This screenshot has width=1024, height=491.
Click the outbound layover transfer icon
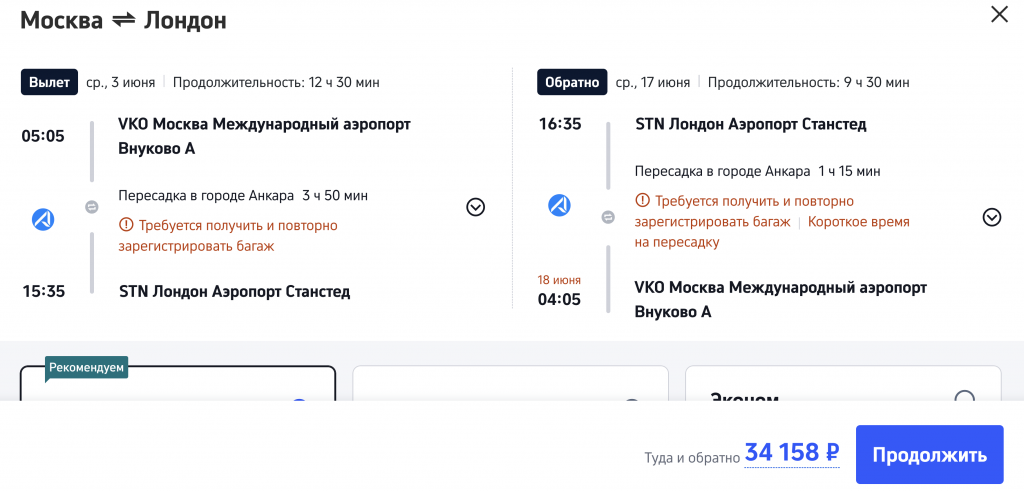coord(91,207)
